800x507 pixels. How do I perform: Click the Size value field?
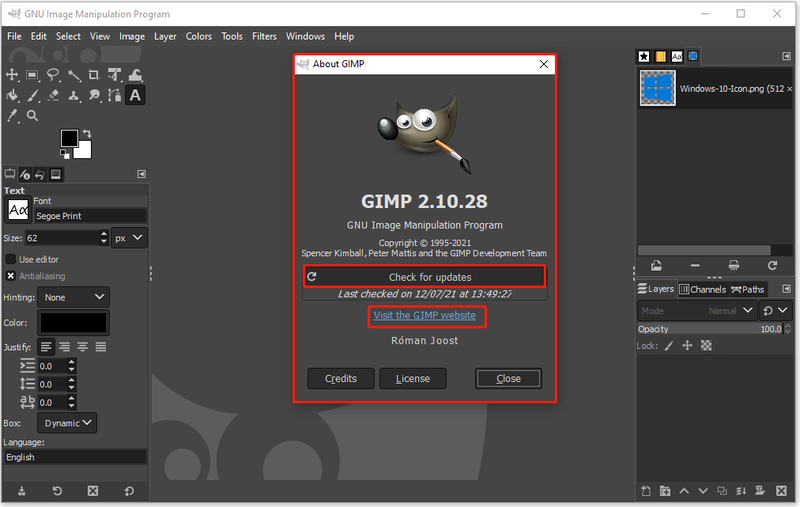click(x=62, y=238)
